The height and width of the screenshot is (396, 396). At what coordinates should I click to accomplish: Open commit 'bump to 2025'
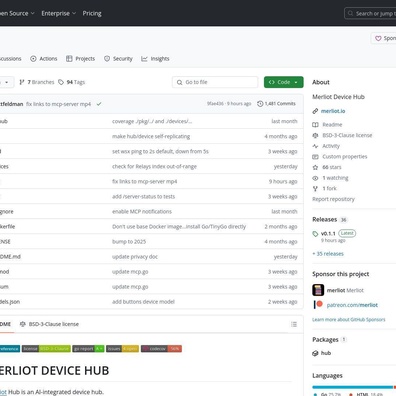pos(129,241)
